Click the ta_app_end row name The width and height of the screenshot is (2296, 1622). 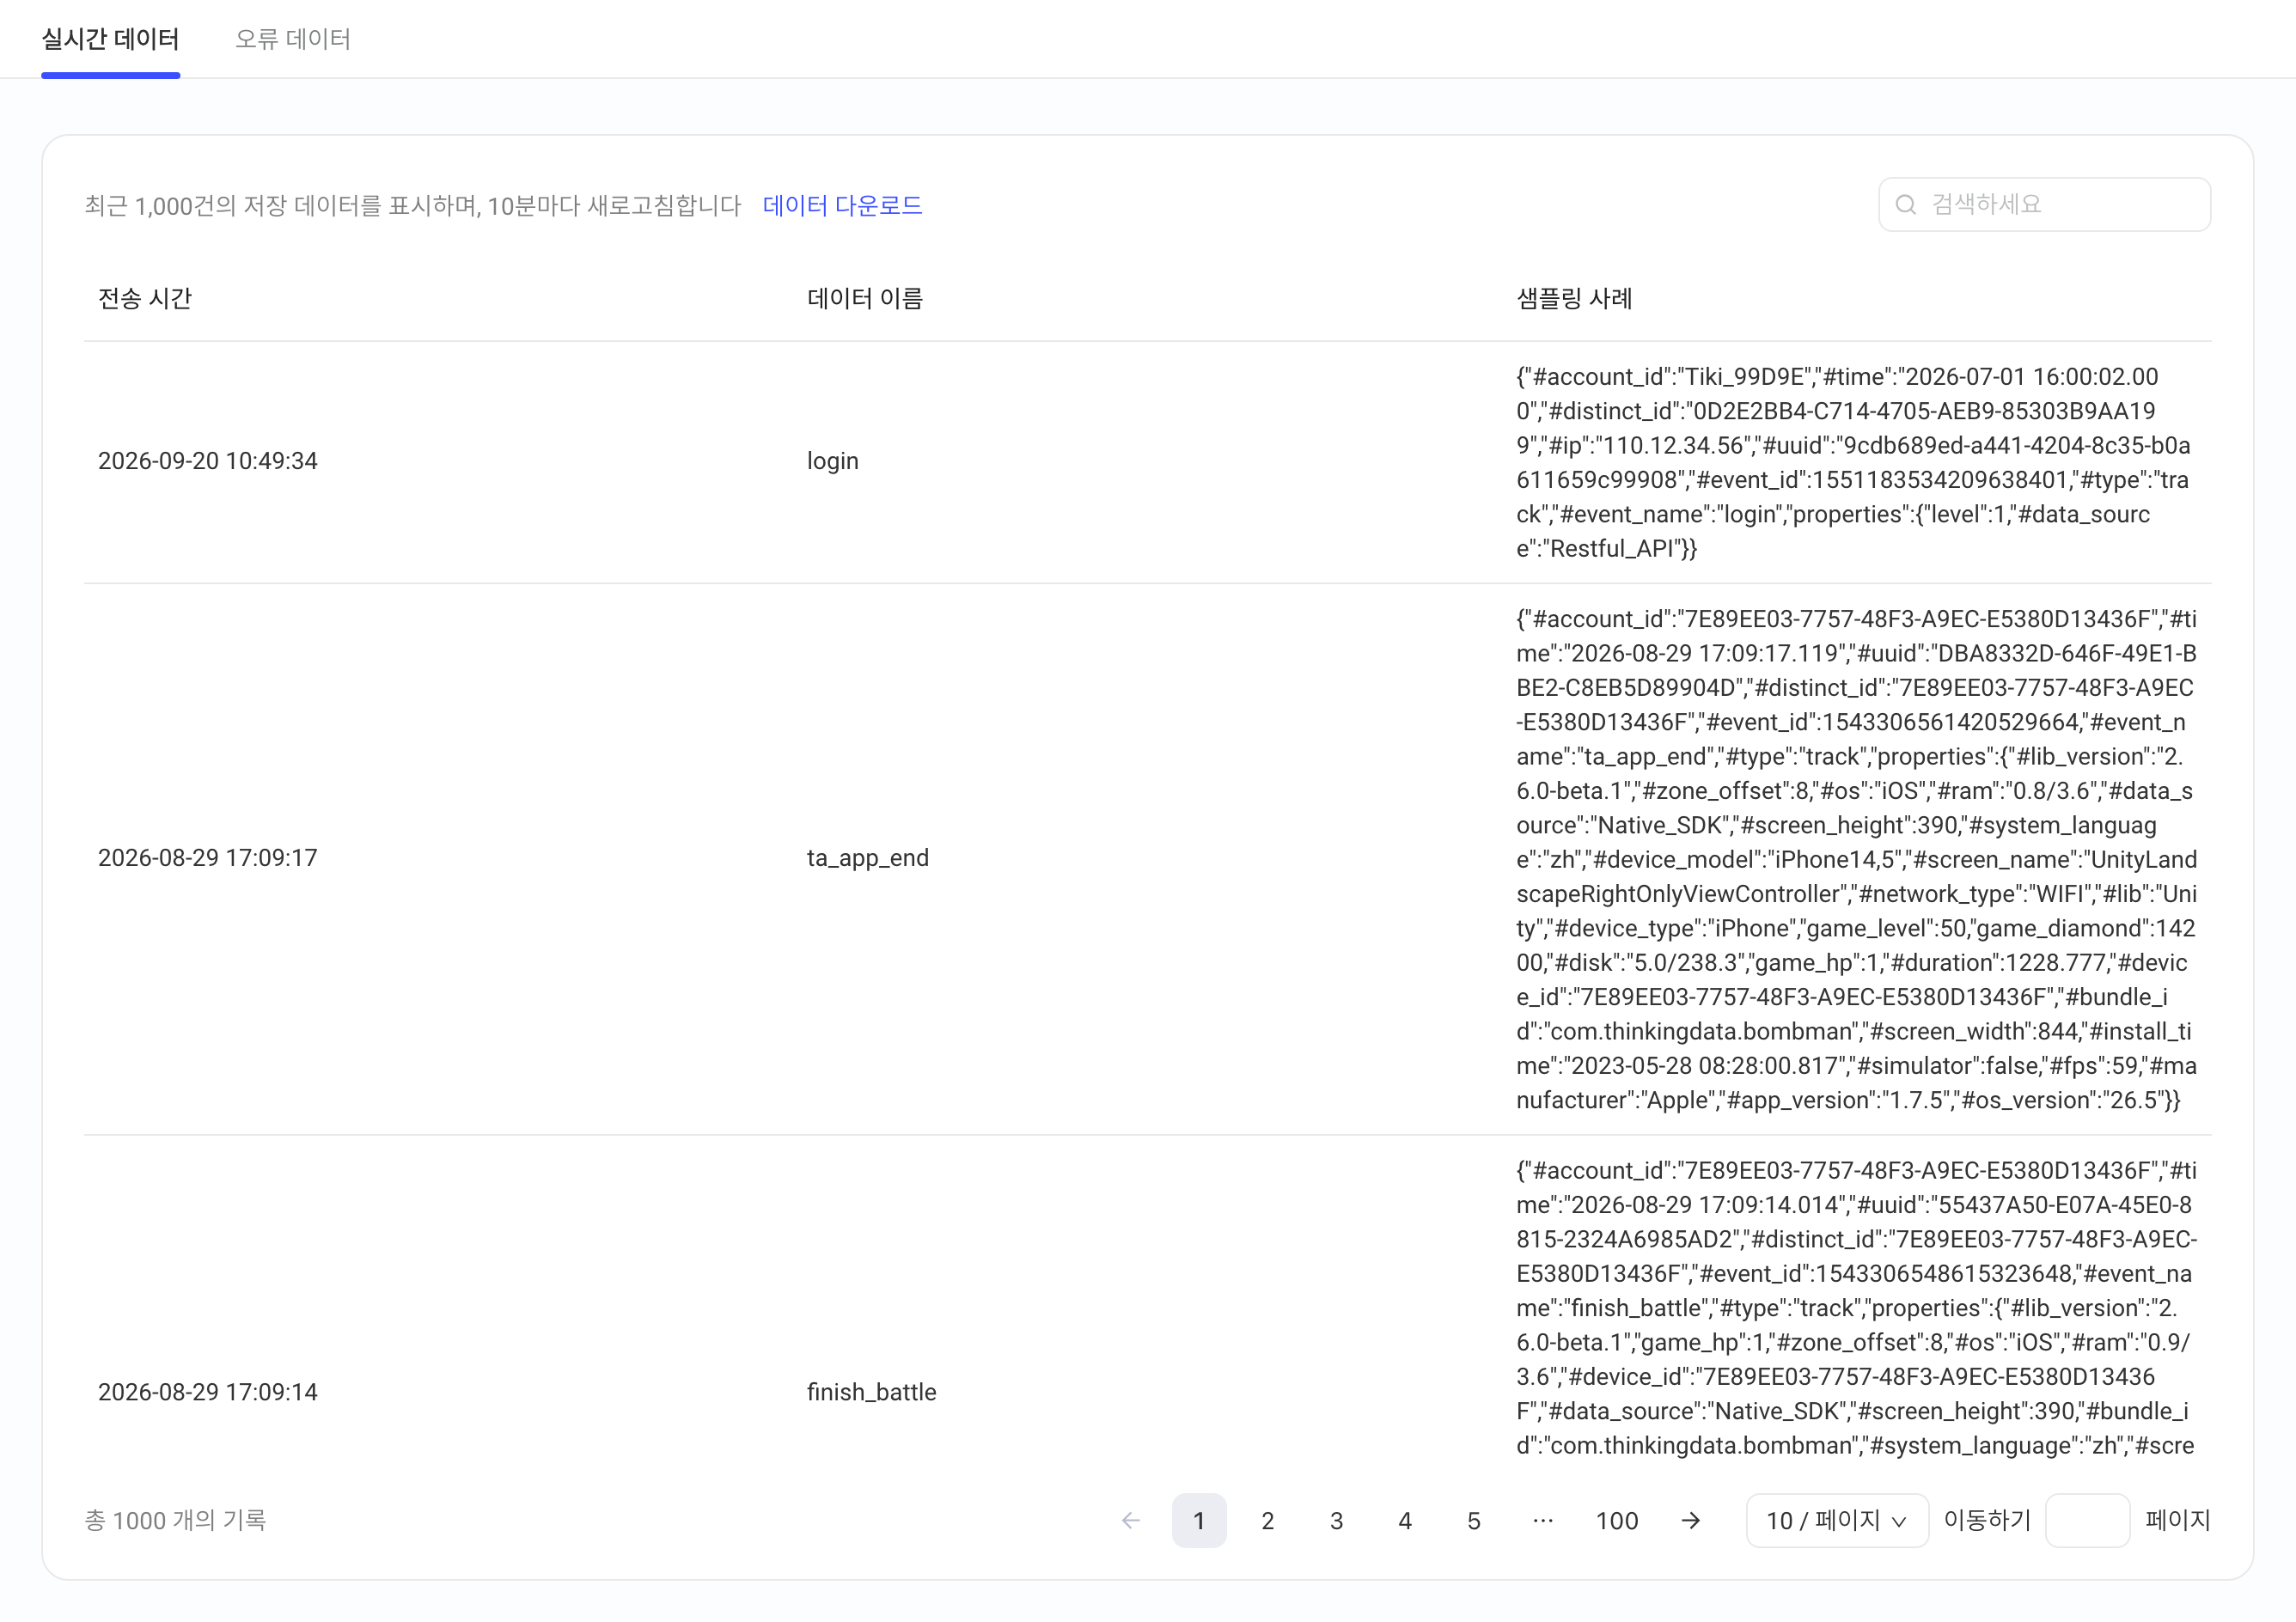pyautogui.click(x=867, y=858)
